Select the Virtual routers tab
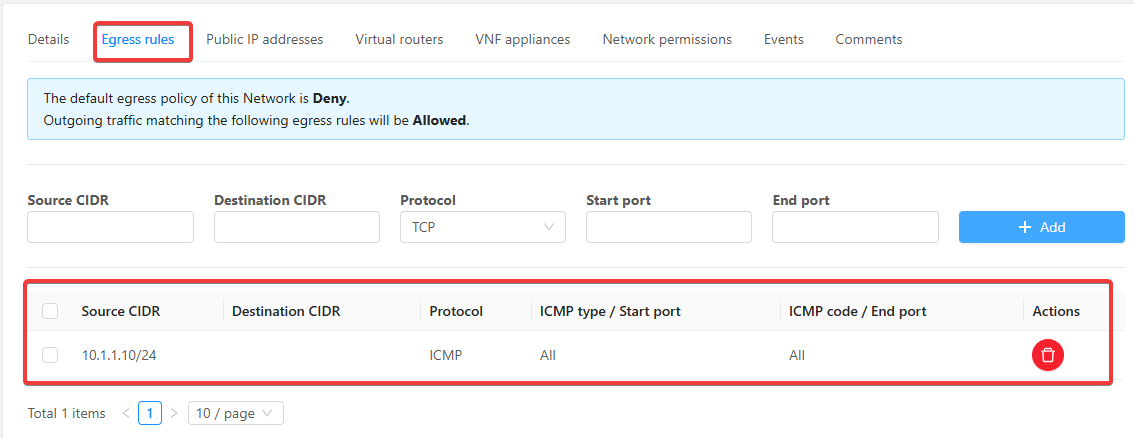Screen dimensions: 1134x438 click(399, 40)
